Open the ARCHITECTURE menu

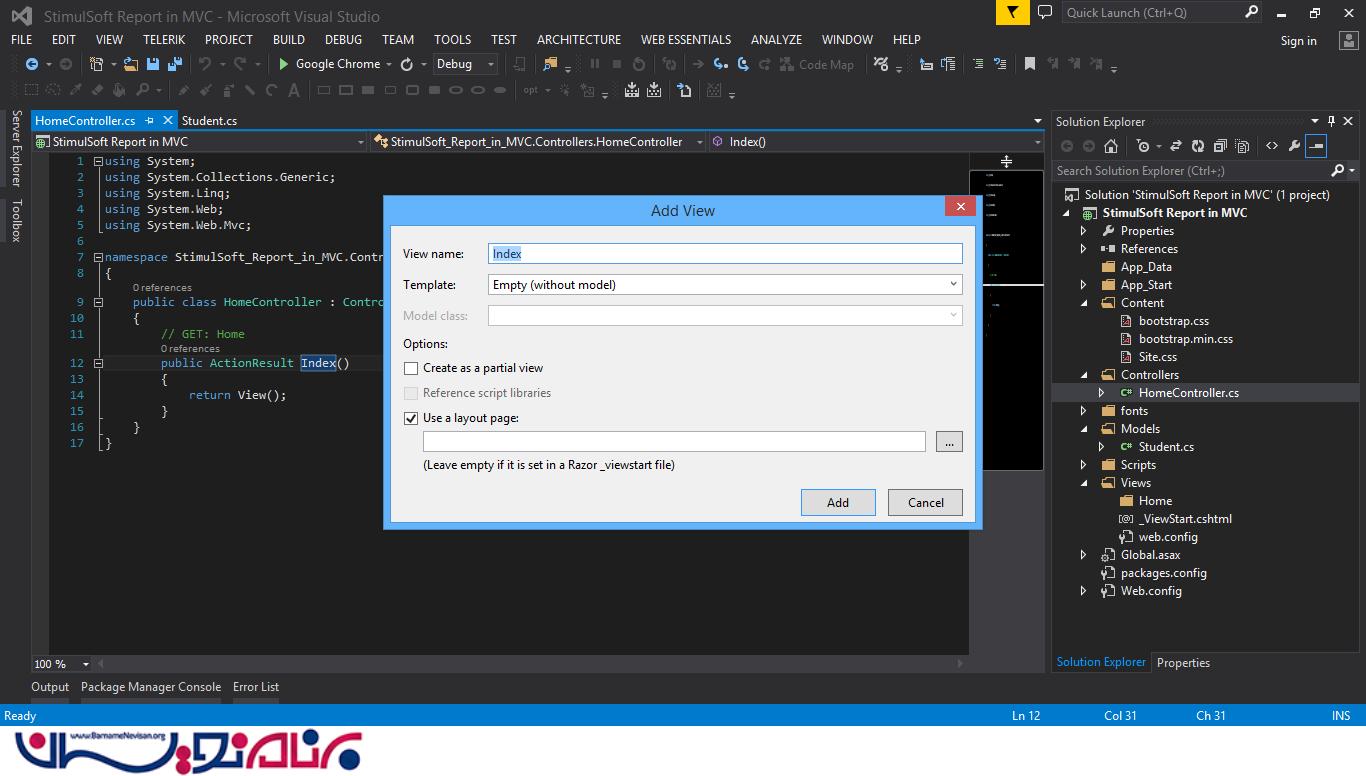(x=578, y=39)
